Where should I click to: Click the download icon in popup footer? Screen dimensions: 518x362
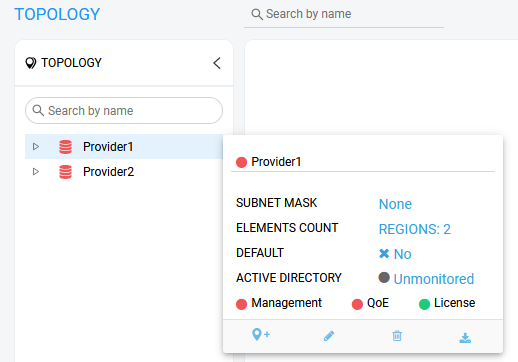(x=465, y=338)
